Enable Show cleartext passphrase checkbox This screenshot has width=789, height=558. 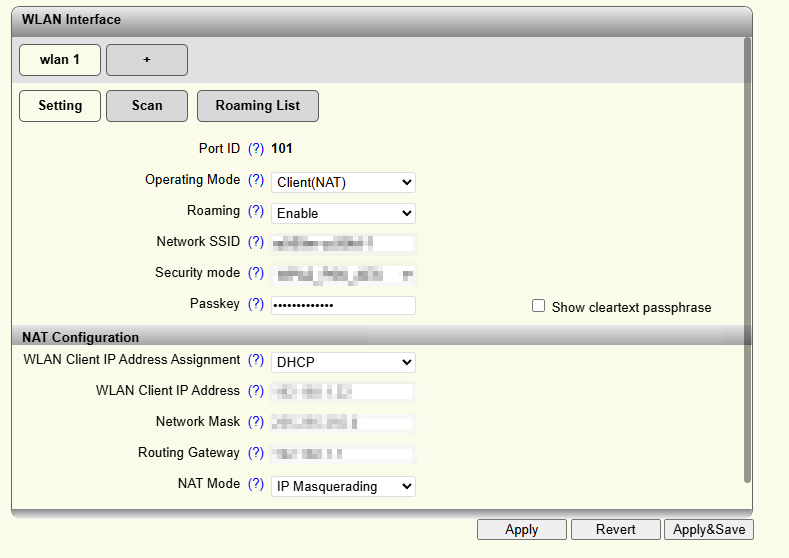coord(539,306)
